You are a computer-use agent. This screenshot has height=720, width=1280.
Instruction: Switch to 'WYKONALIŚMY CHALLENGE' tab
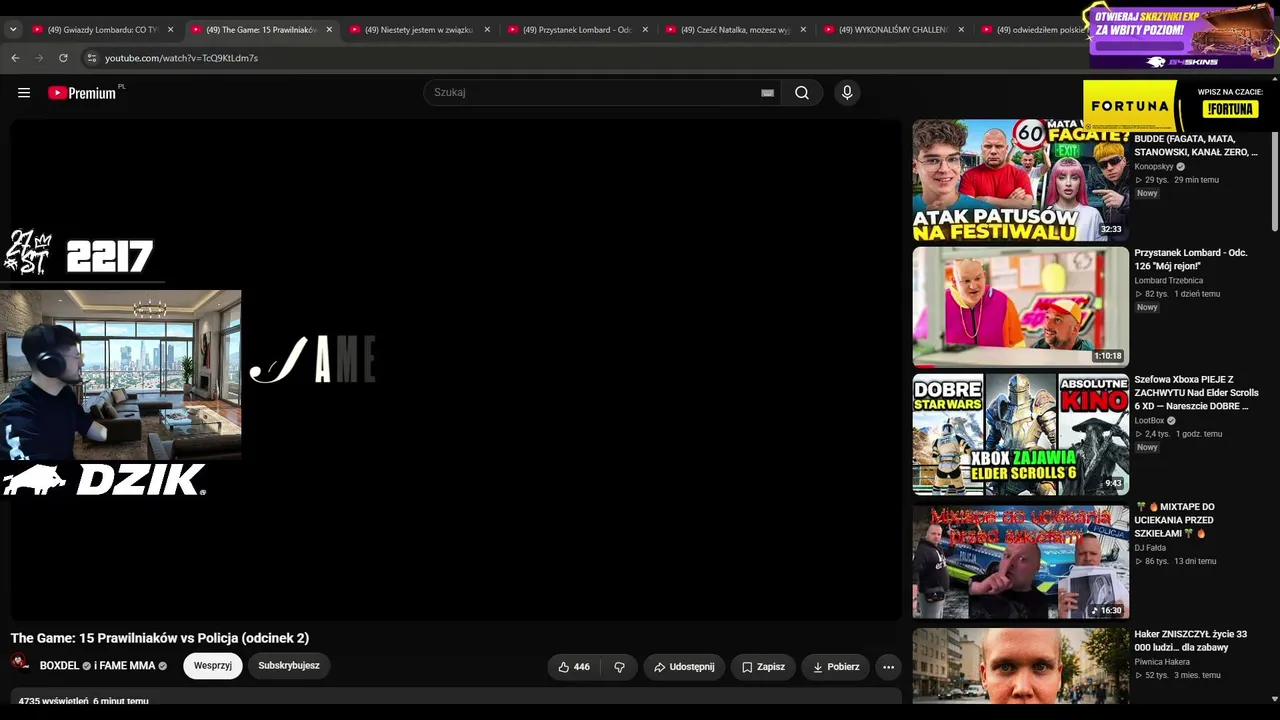click(893, 30)
